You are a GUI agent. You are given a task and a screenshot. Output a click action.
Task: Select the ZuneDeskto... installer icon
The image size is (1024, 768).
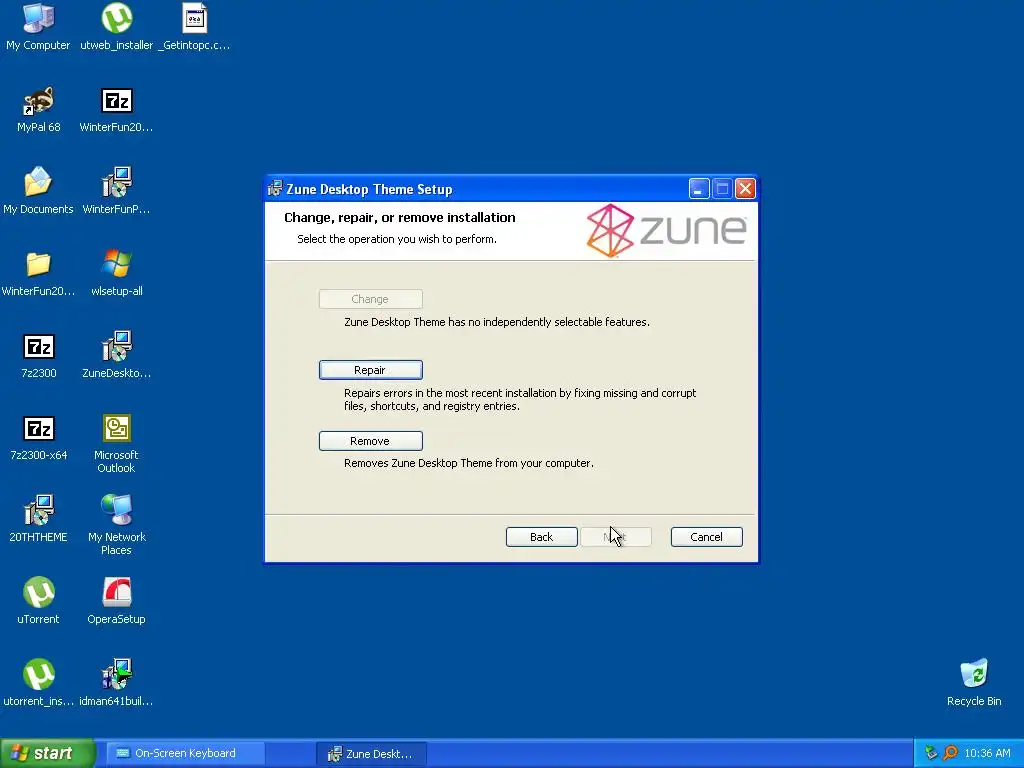tap(116, 355)
